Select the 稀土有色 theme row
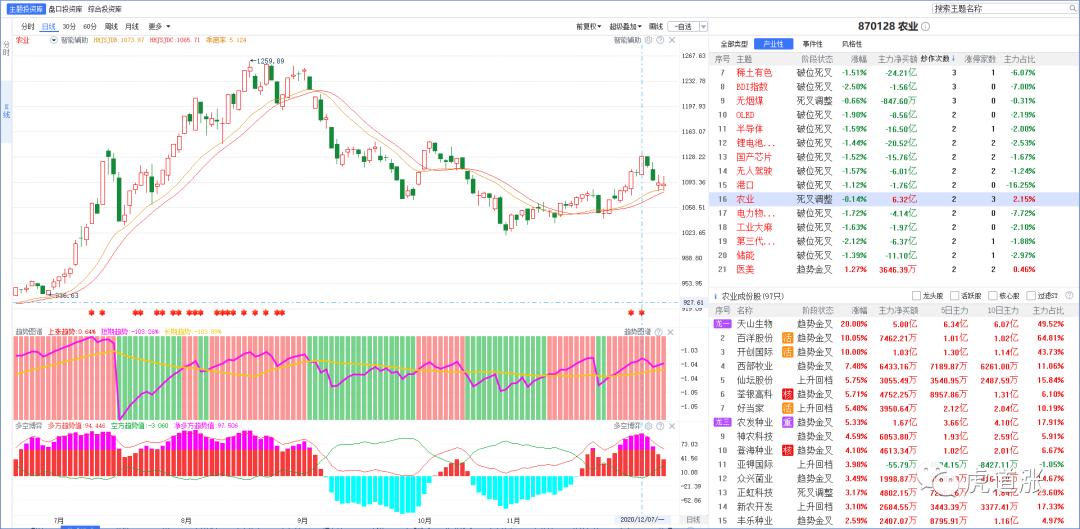Image resolution: width=1080 pixels, height=529 pixels. coord(754,73)
